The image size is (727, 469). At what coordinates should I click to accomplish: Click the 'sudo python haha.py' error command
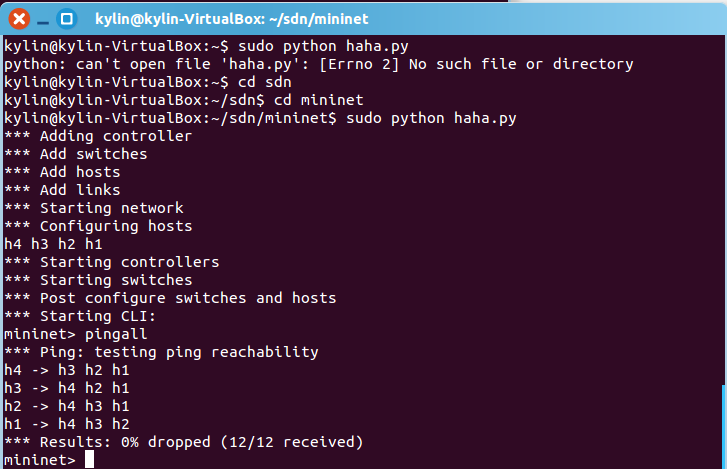(324, 46)
